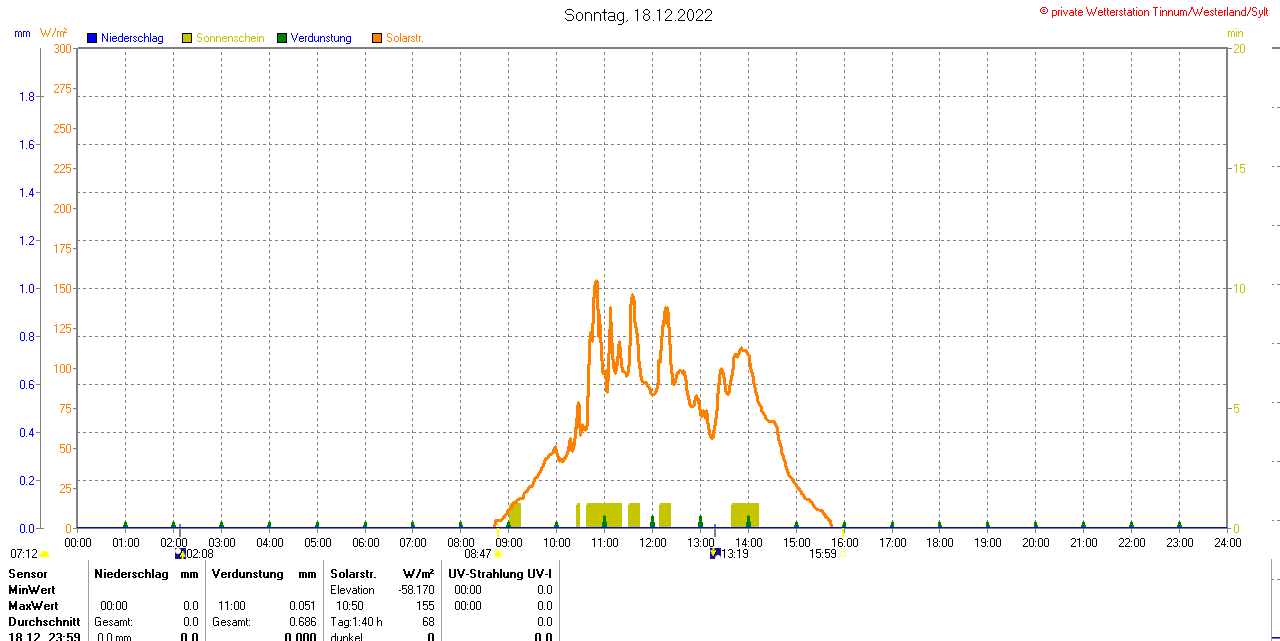
Task: Click the moon icon at 02:08
Action: (180, 553)
